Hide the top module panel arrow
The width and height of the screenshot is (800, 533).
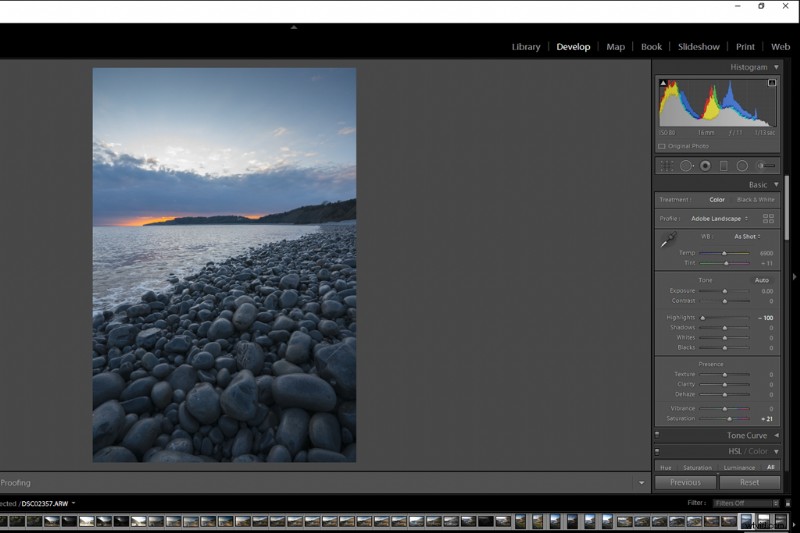[294, 27]
